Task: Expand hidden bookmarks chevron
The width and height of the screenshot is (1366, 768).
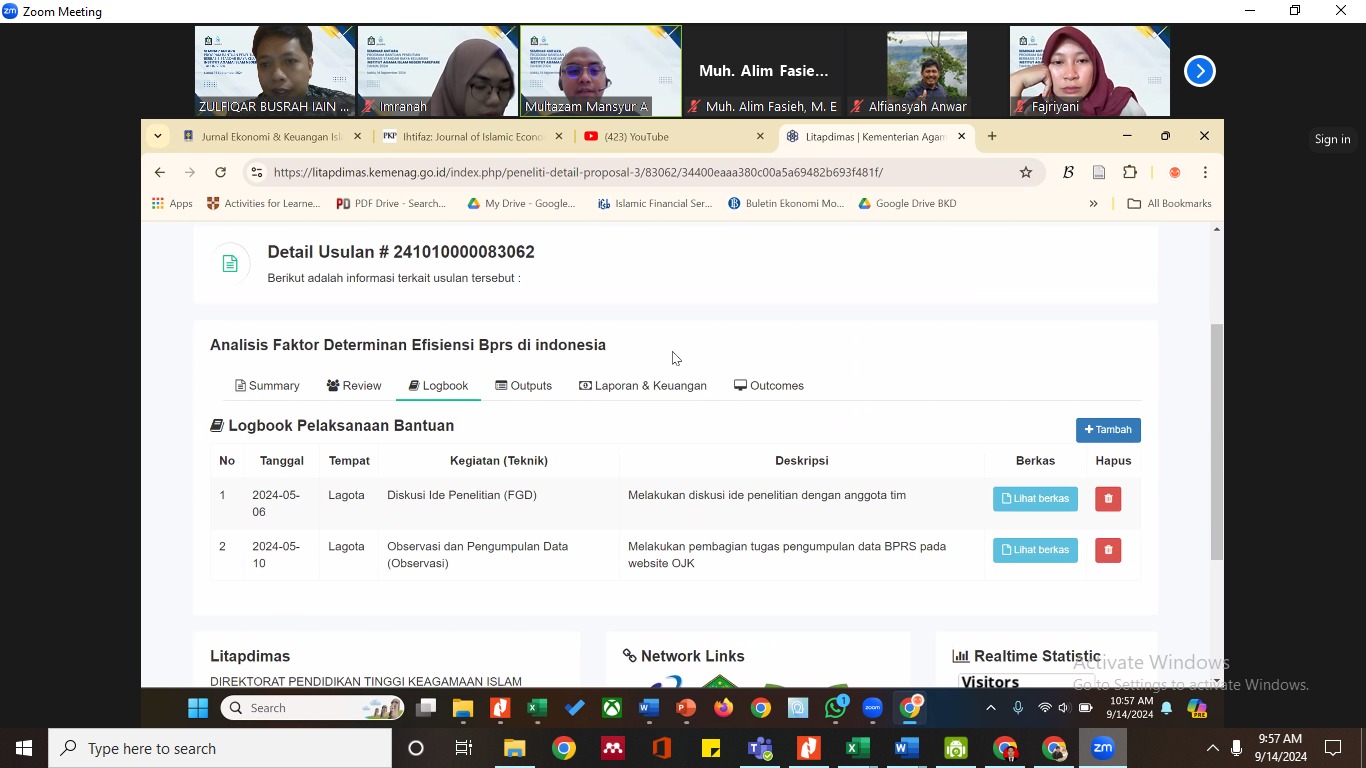Action: point(1093,204)
